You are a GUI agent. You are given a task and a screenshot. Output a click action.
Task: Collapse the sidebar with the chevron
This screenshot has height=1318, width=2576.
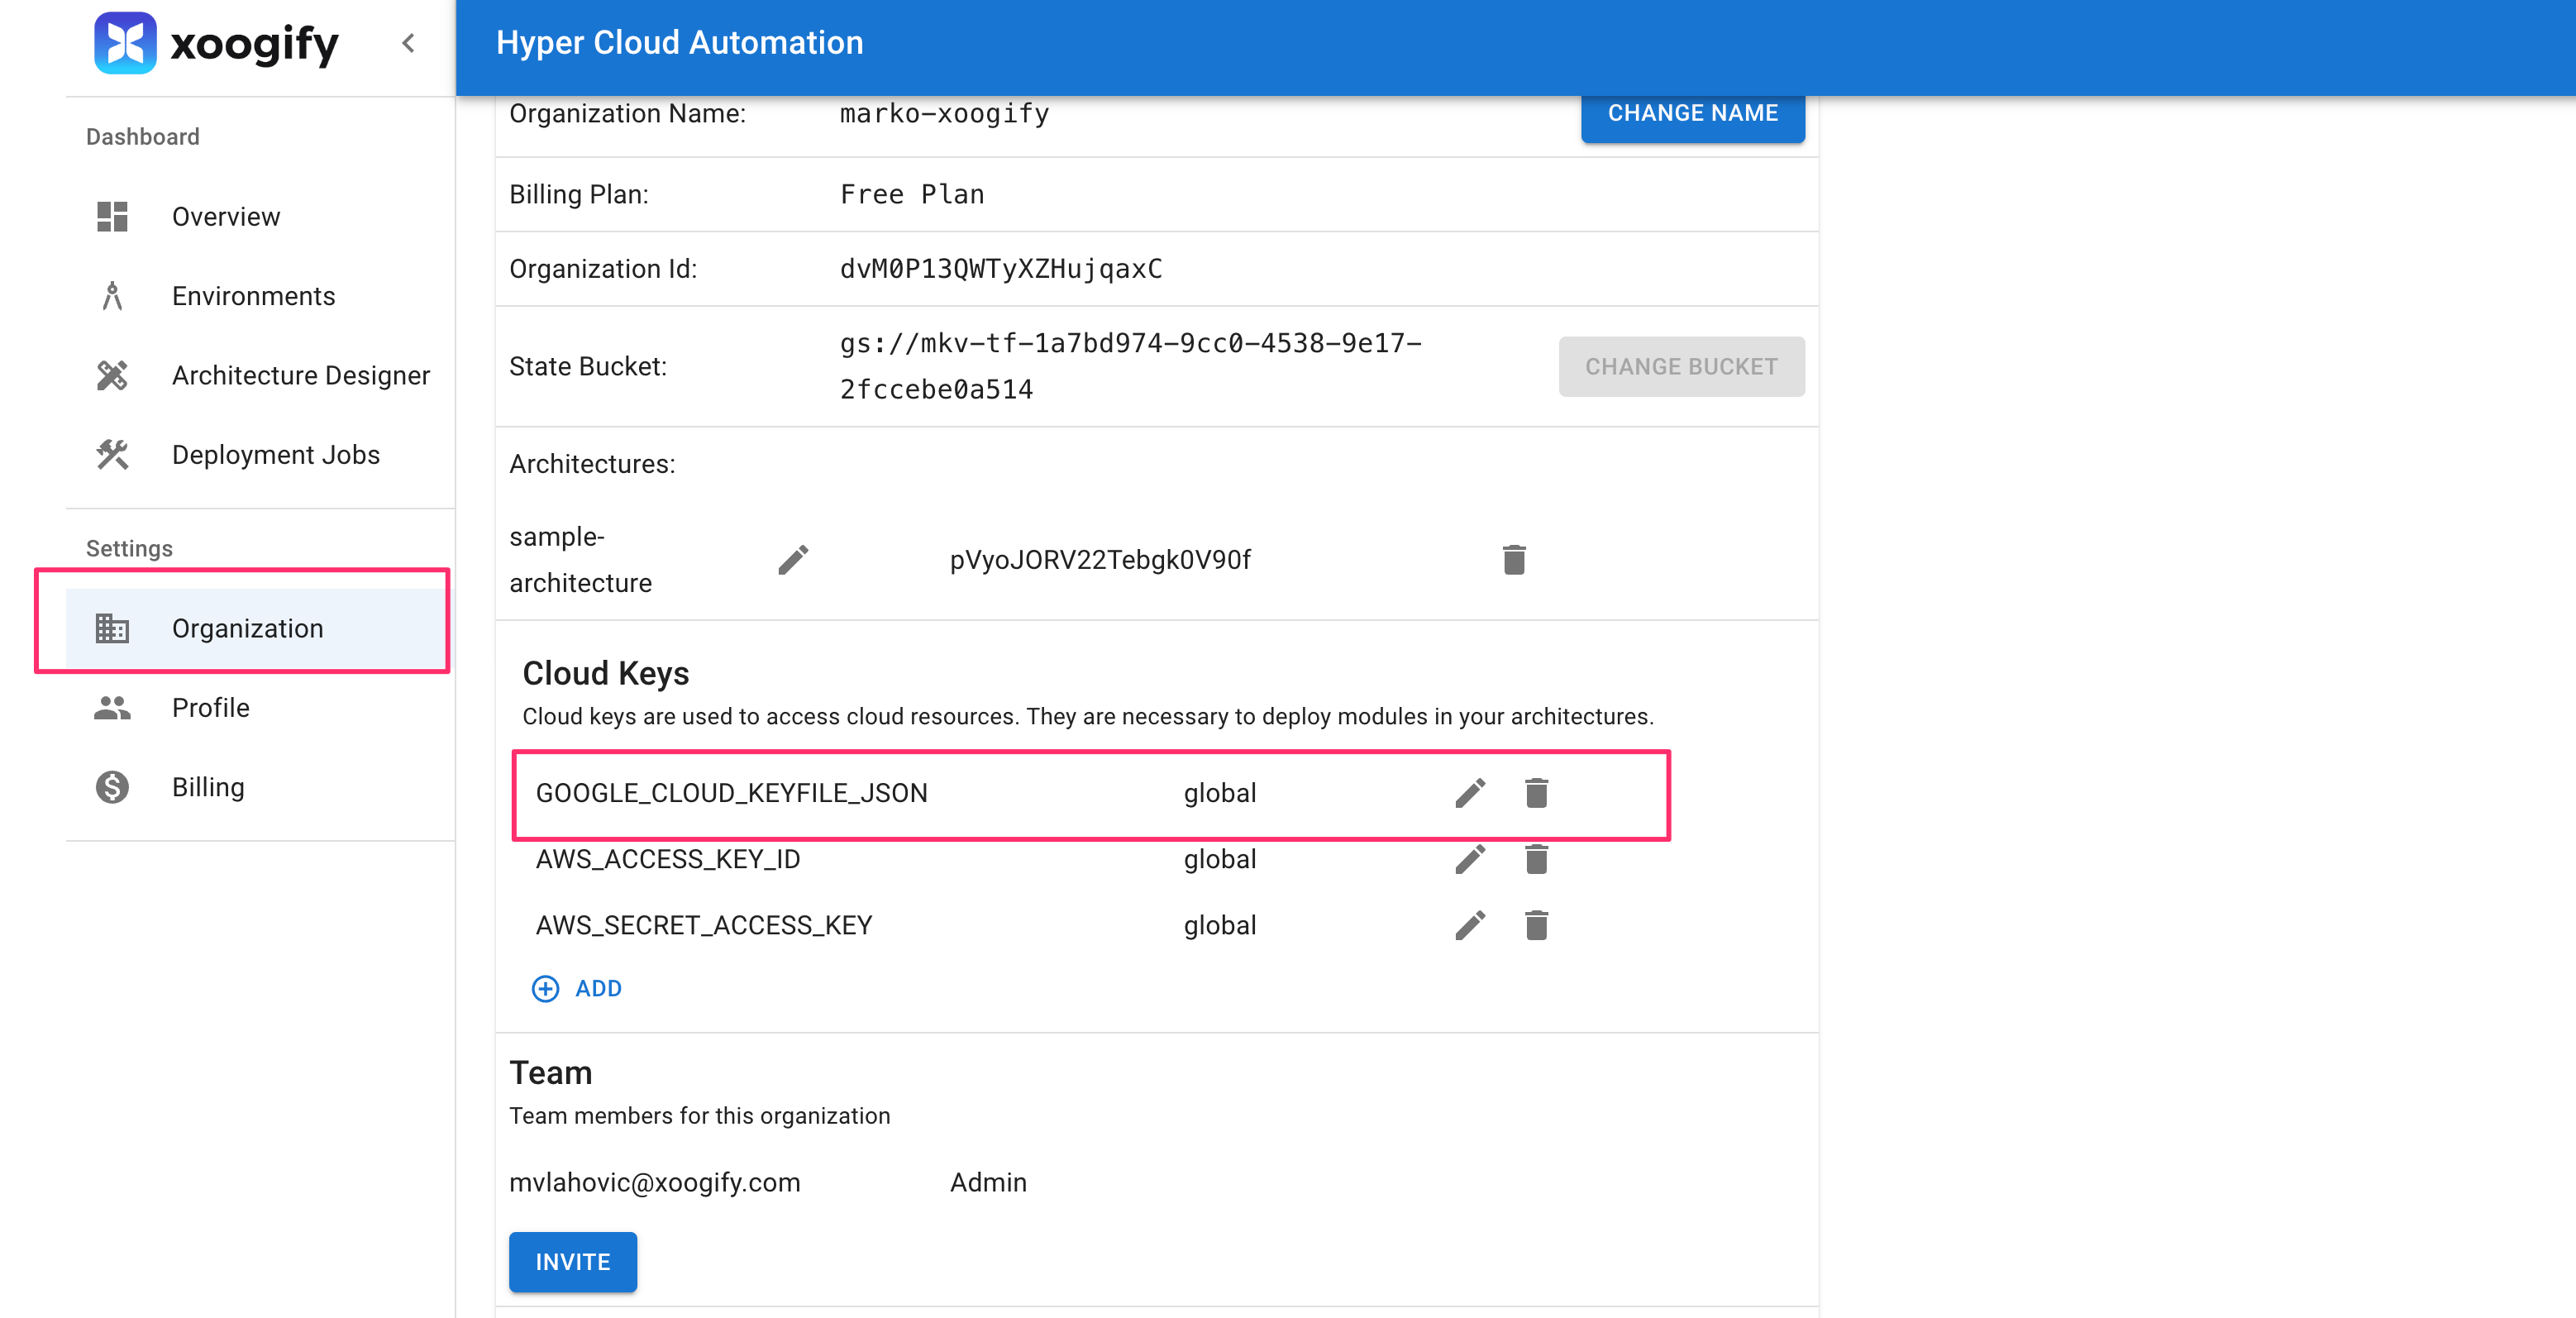(408, 43)
